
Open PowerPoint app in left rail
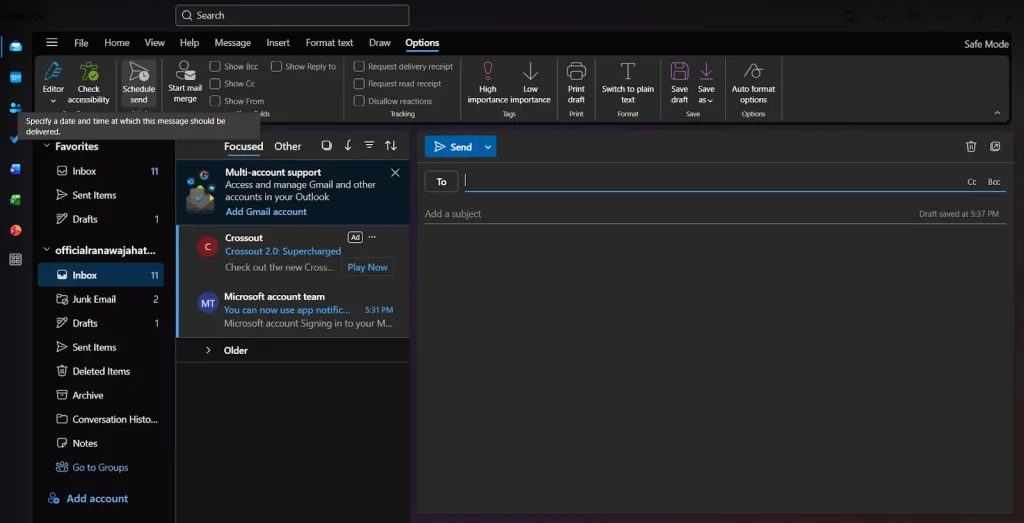tap(16, 230)
